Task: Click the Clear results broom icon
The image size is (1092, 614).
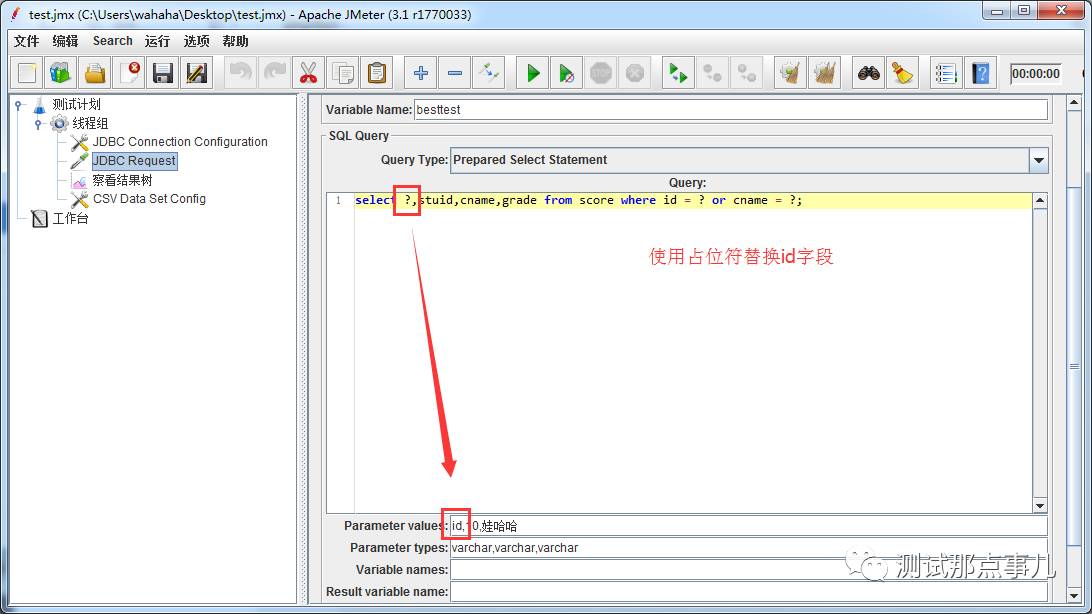Action: point(790,73)
